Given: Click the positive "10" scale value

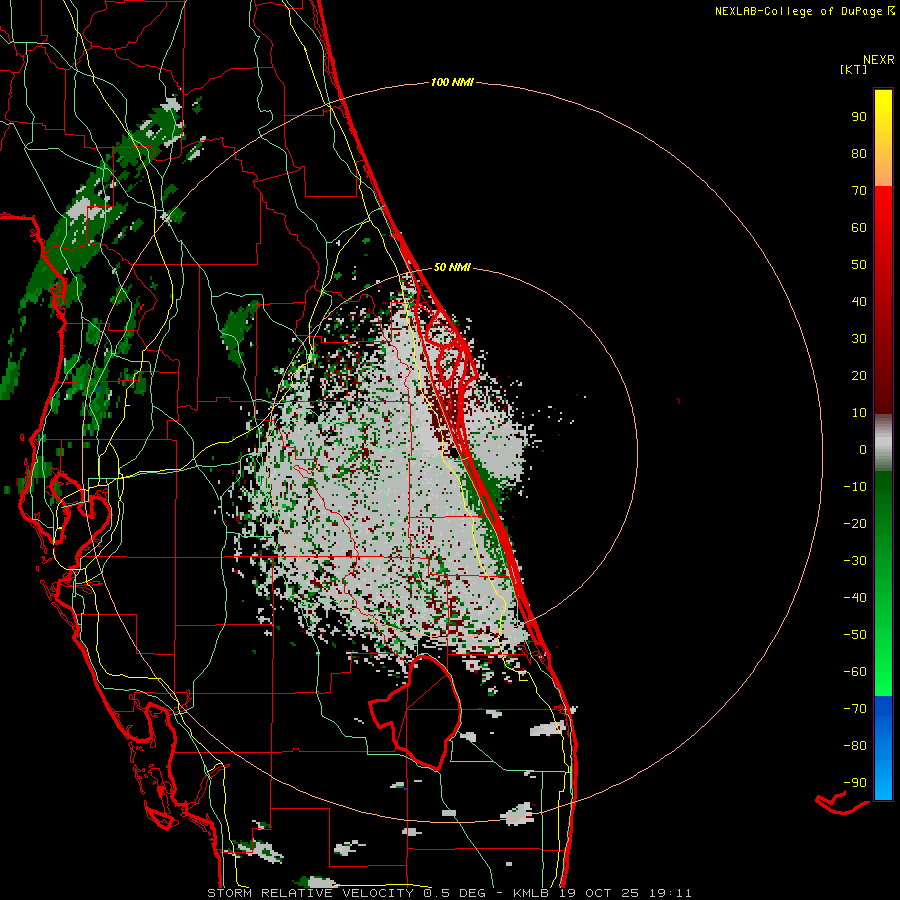Looking at the screenshot, I should click(x=859, y=413).
